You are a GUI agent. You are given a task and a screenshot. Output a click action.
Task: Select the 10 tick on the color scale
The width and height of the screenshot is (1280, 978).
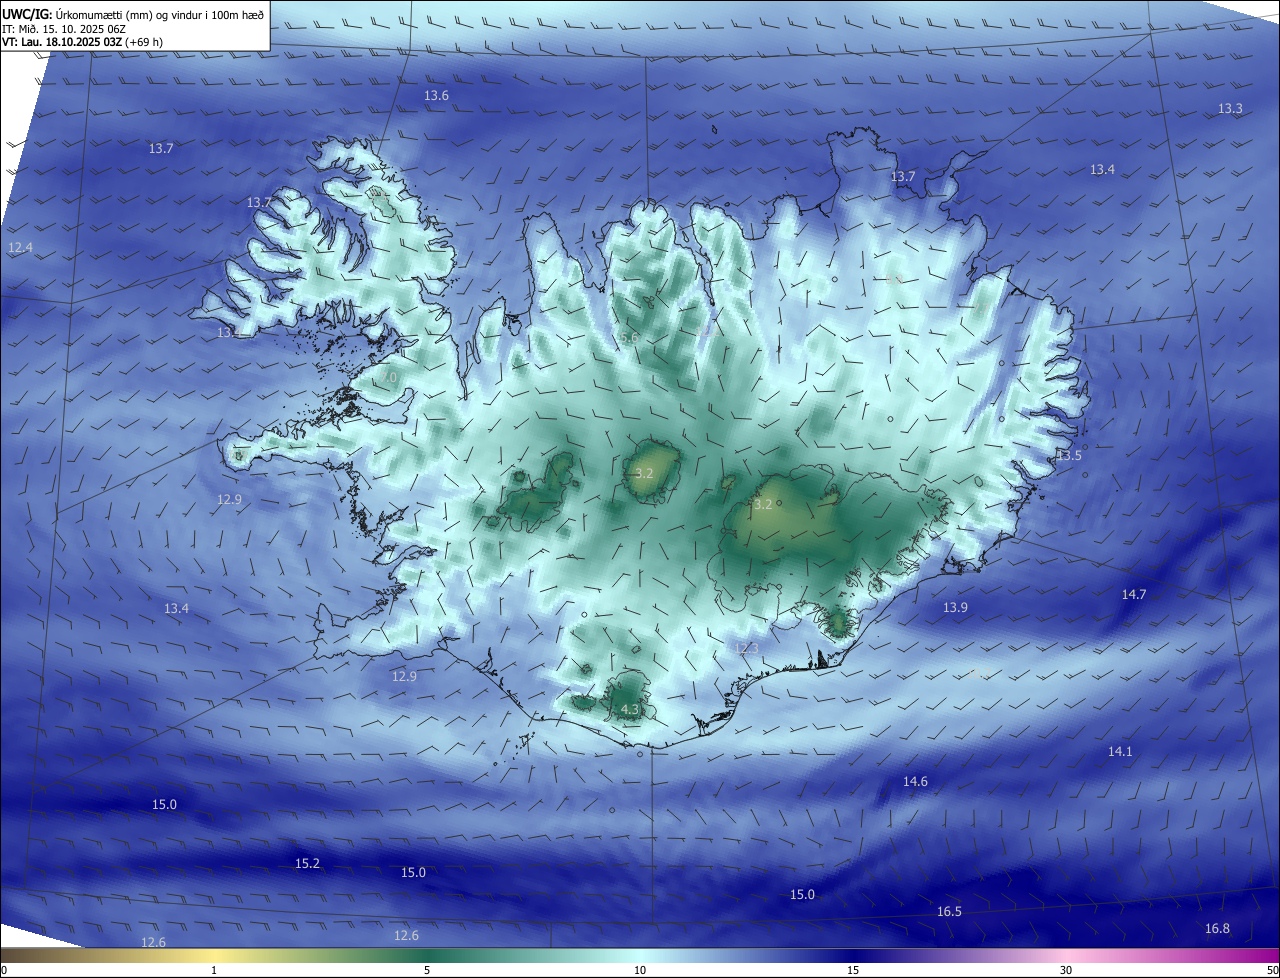640,970
